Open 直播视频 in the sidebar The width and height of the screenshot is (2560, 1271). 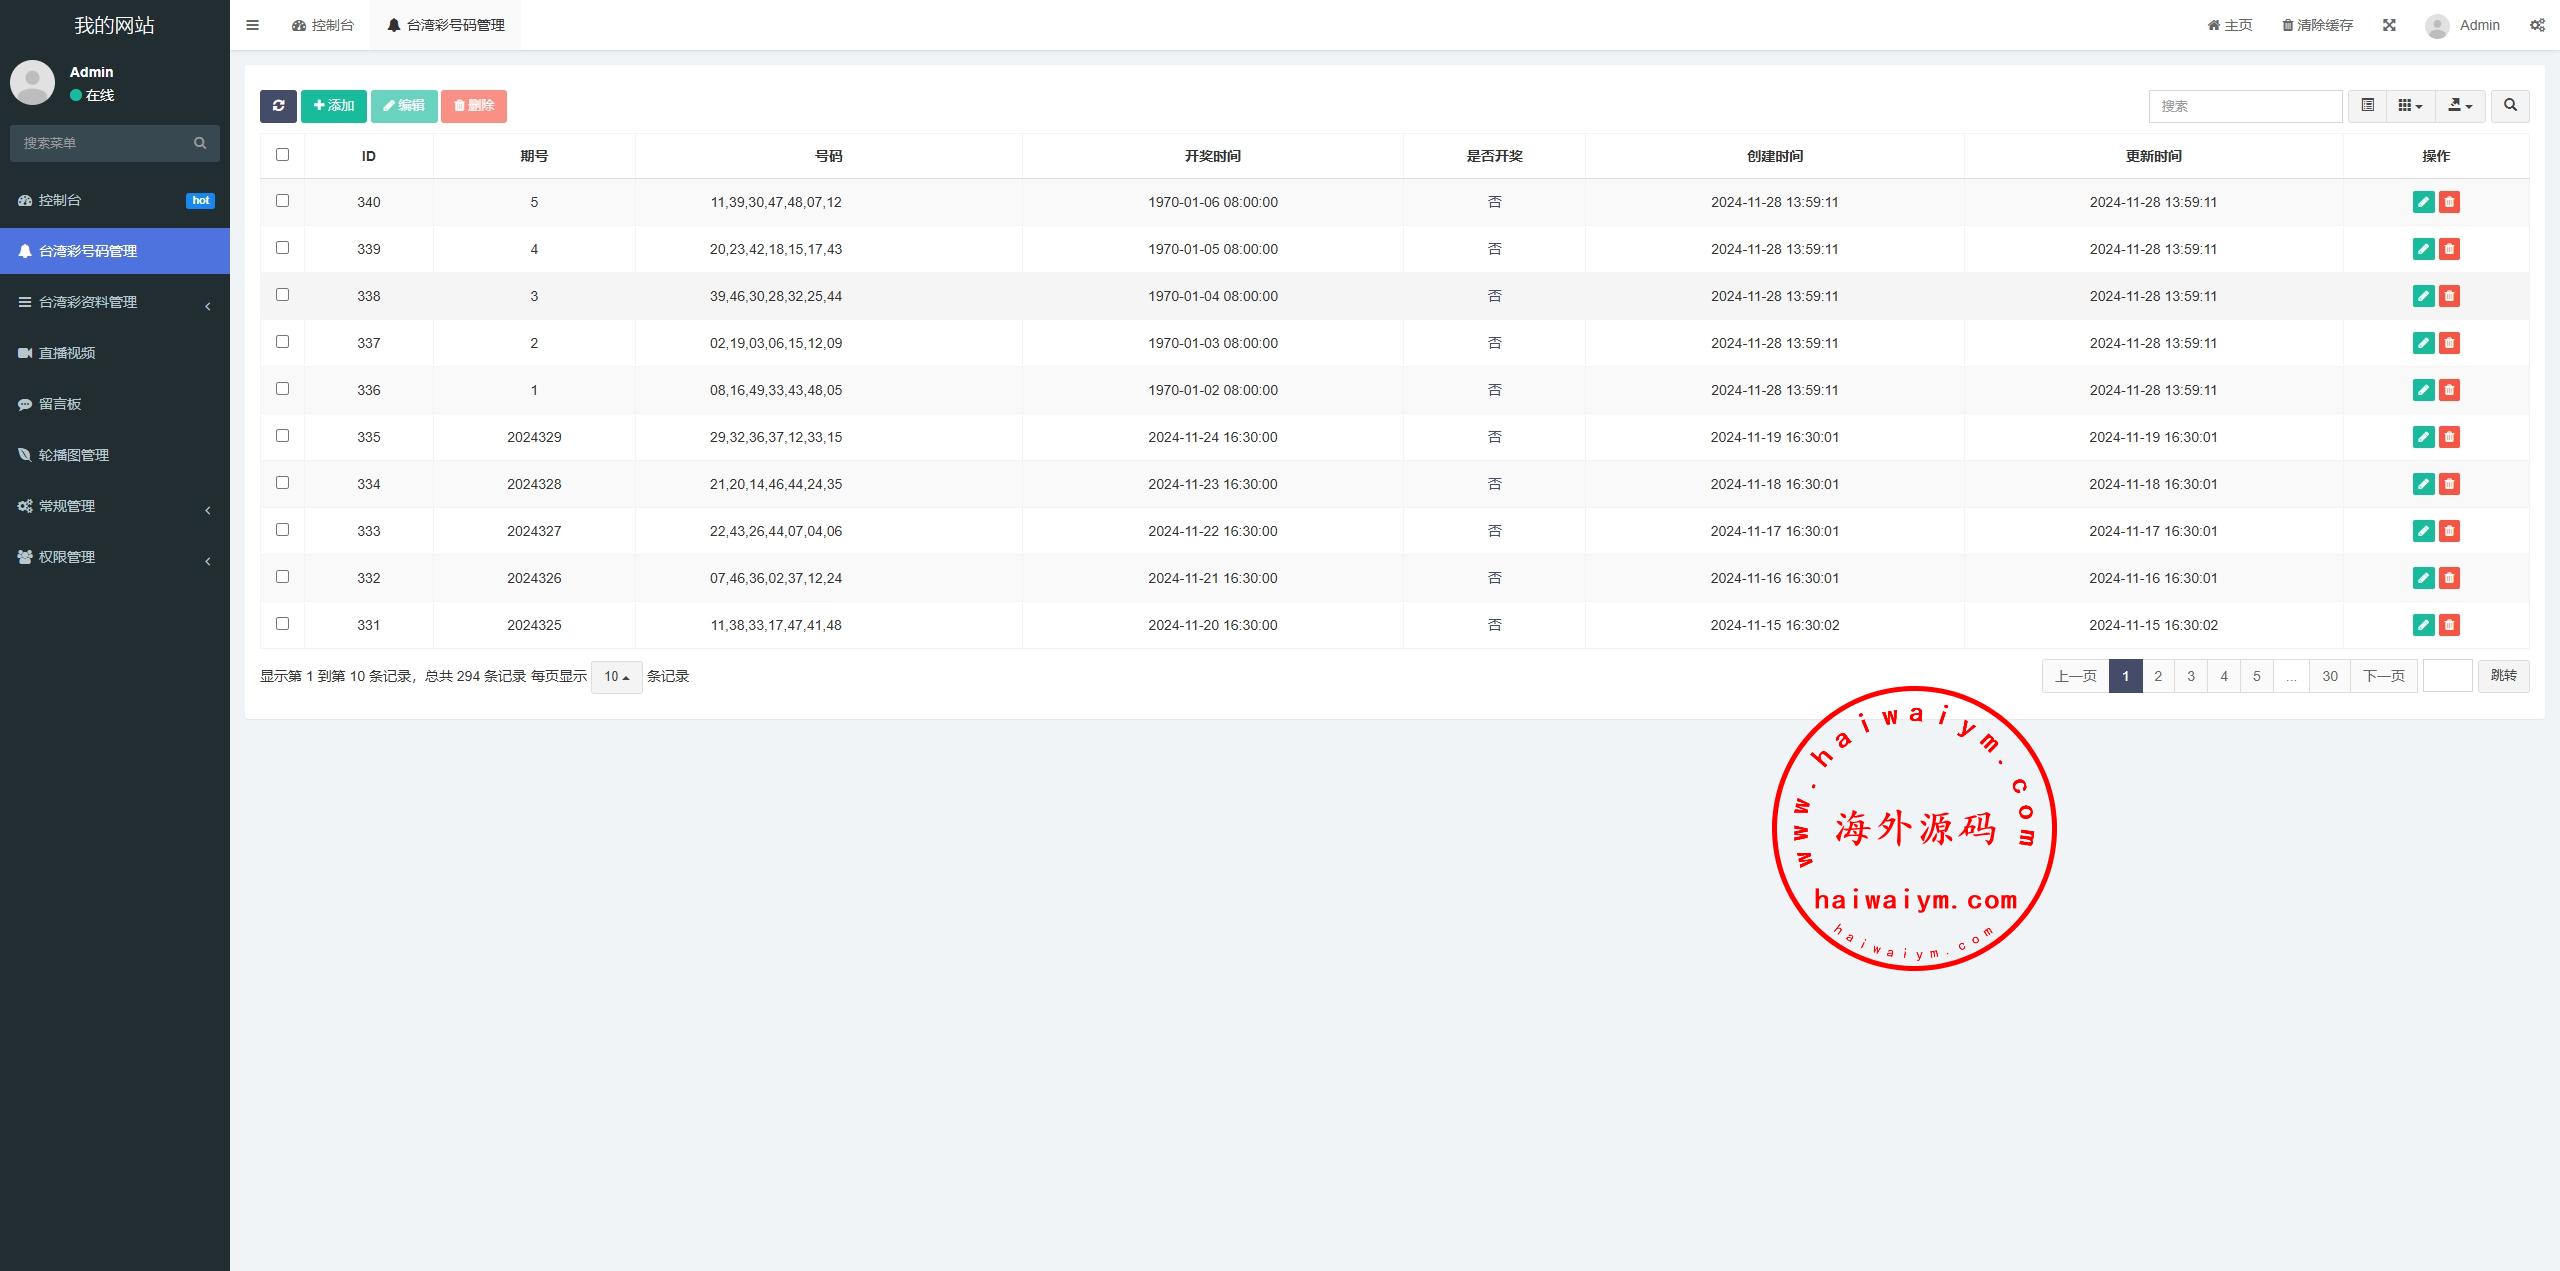(x=67, y=353)
